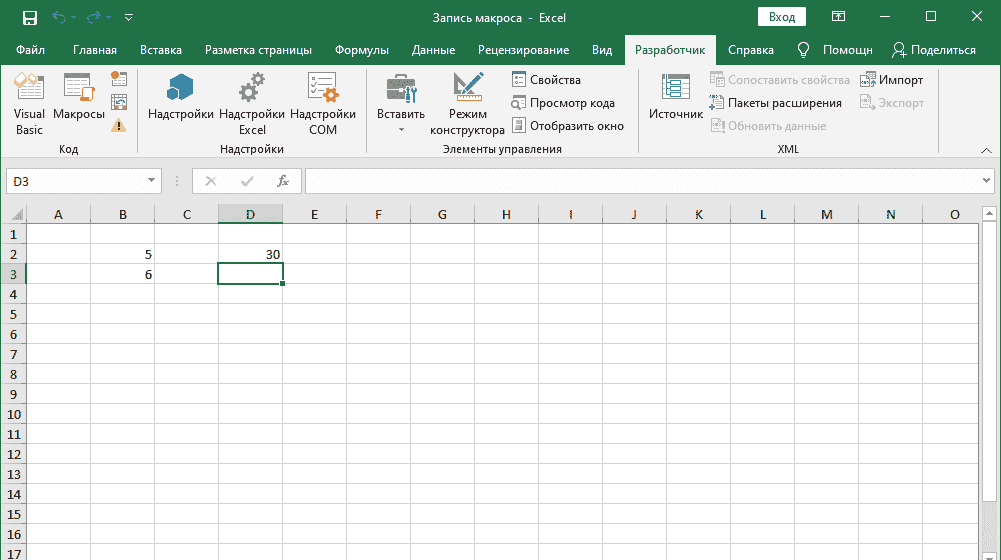
Task: Select cell D2 containing 30
Action: click(250, 254)
